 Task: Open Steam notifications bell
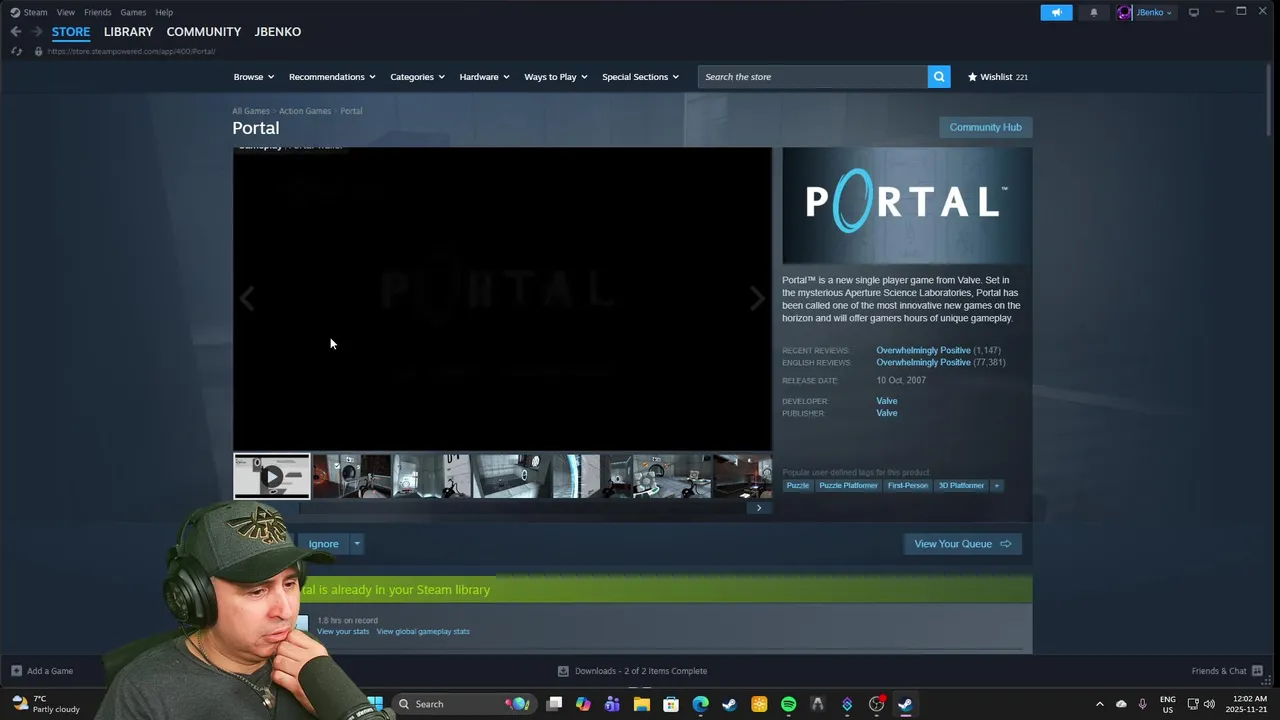[1093, 12]
